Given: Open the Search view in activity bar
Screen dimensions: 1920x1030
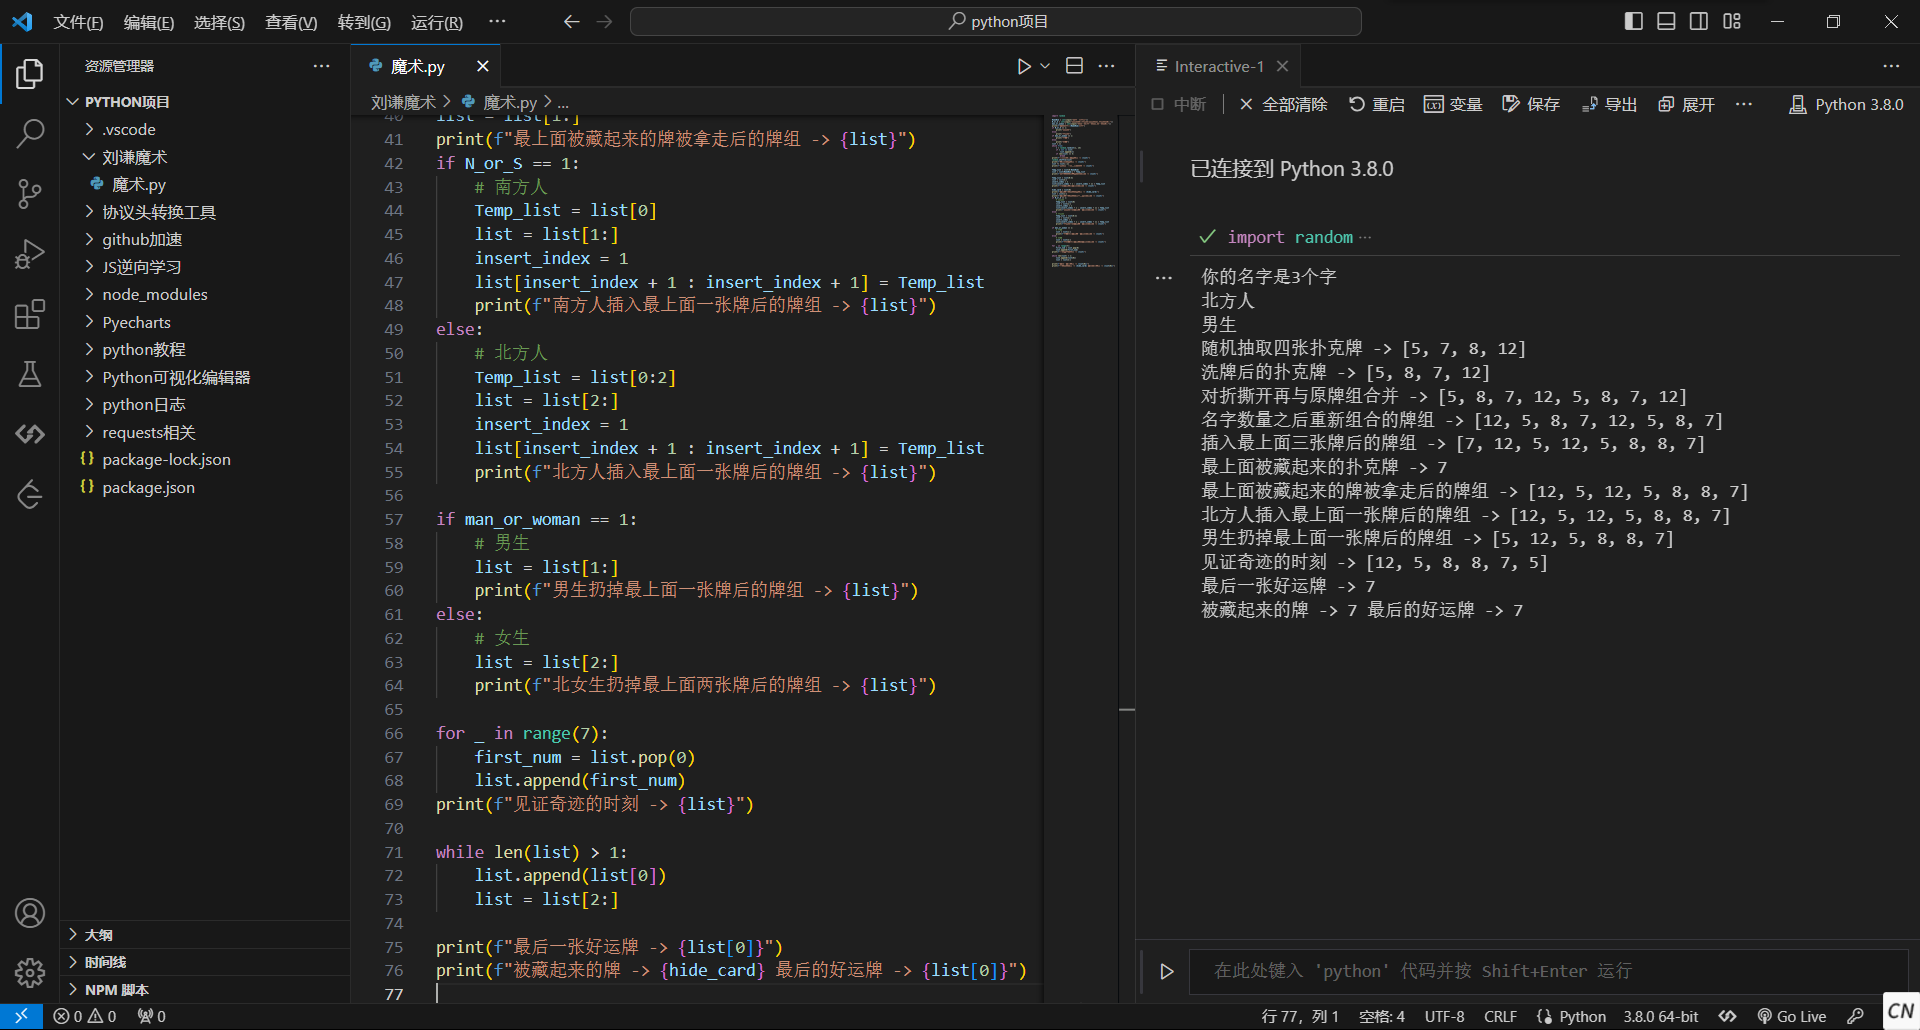Looking at the screenshot, I should coord(30,133).
